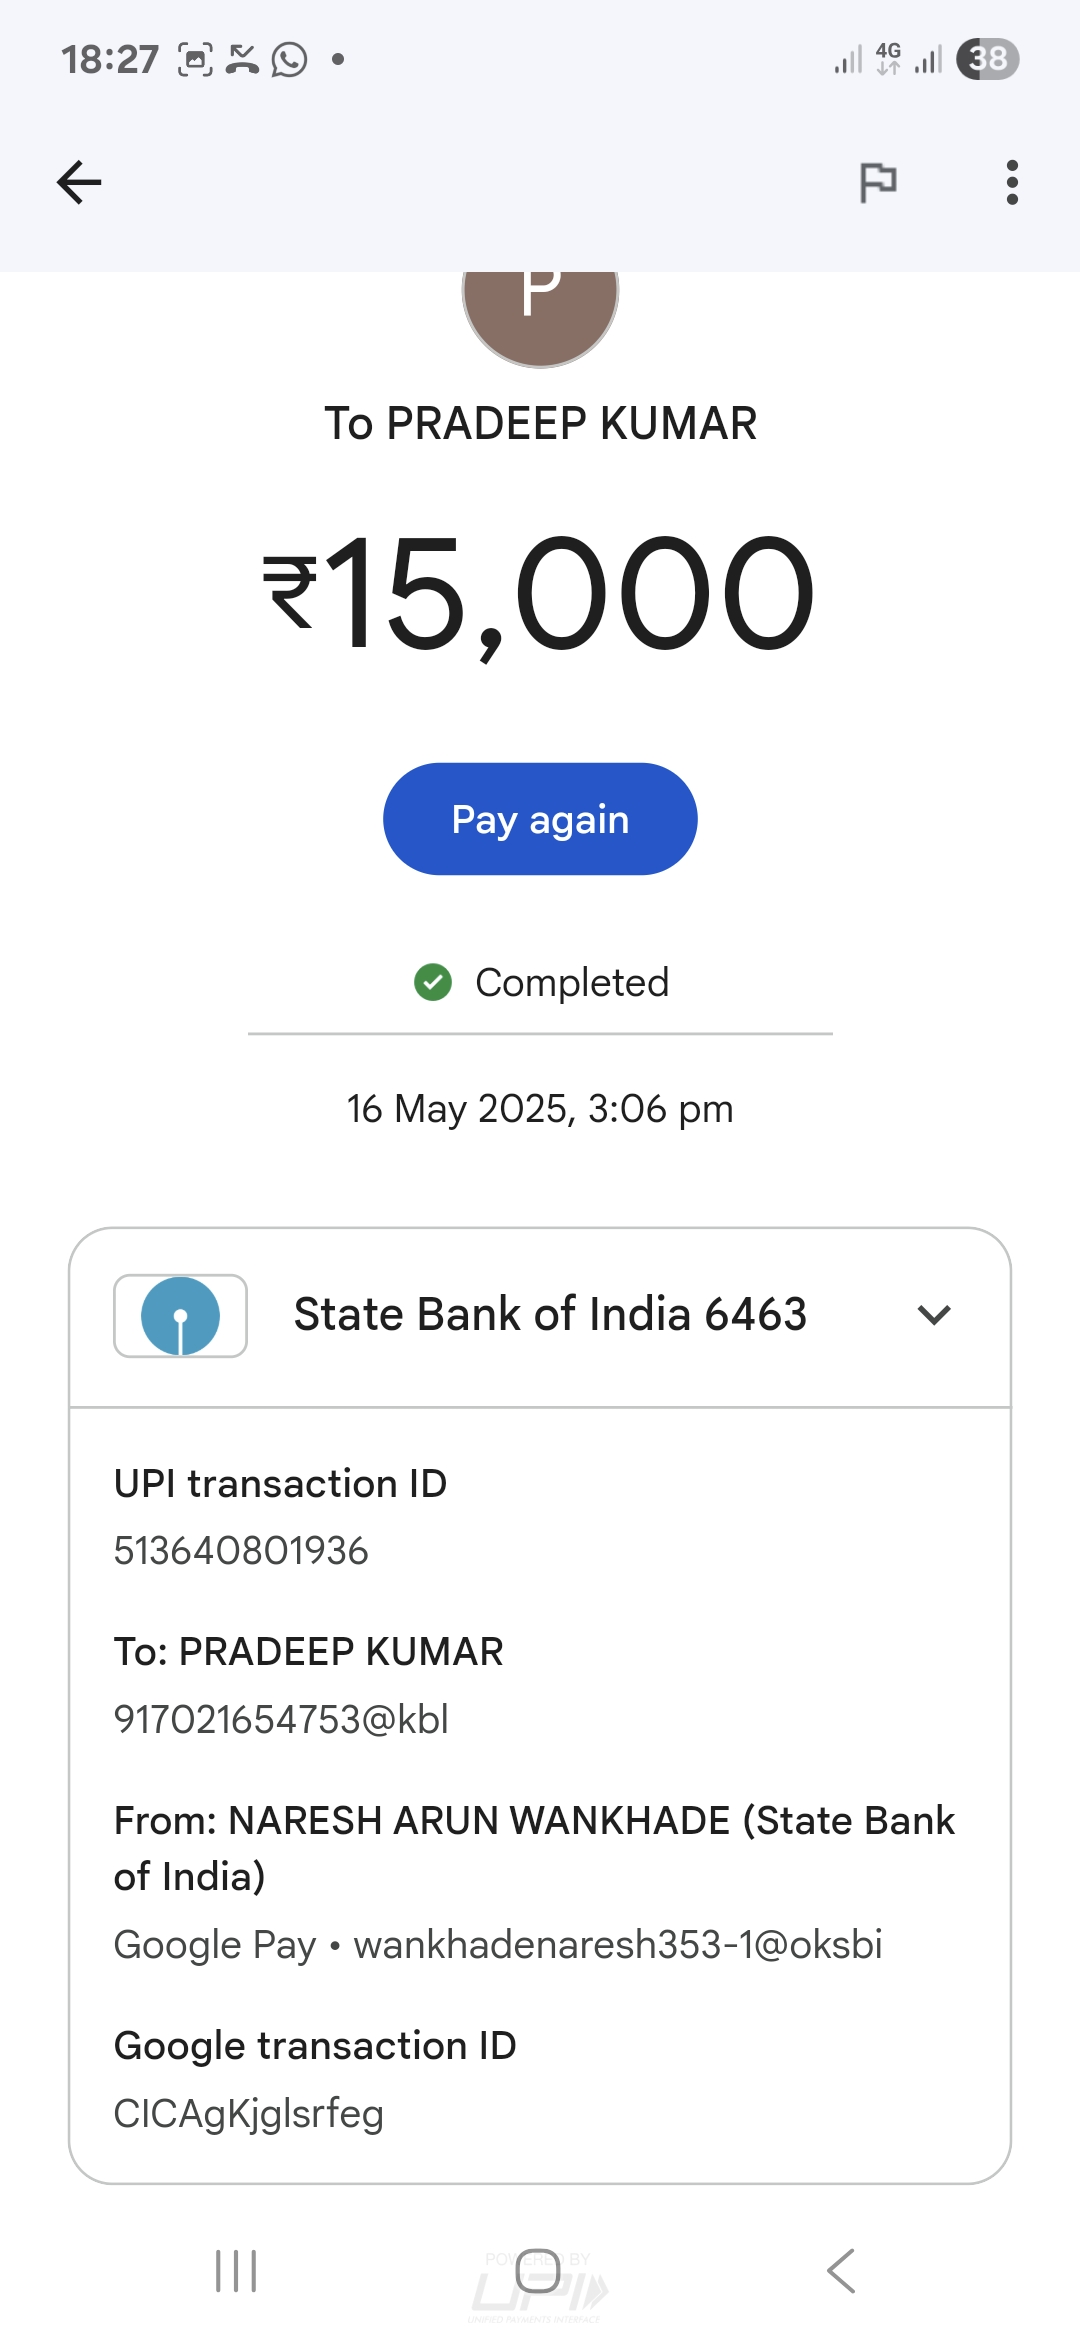Tap the flag report icon
1080x2340 pixels.
coord(878,182)
